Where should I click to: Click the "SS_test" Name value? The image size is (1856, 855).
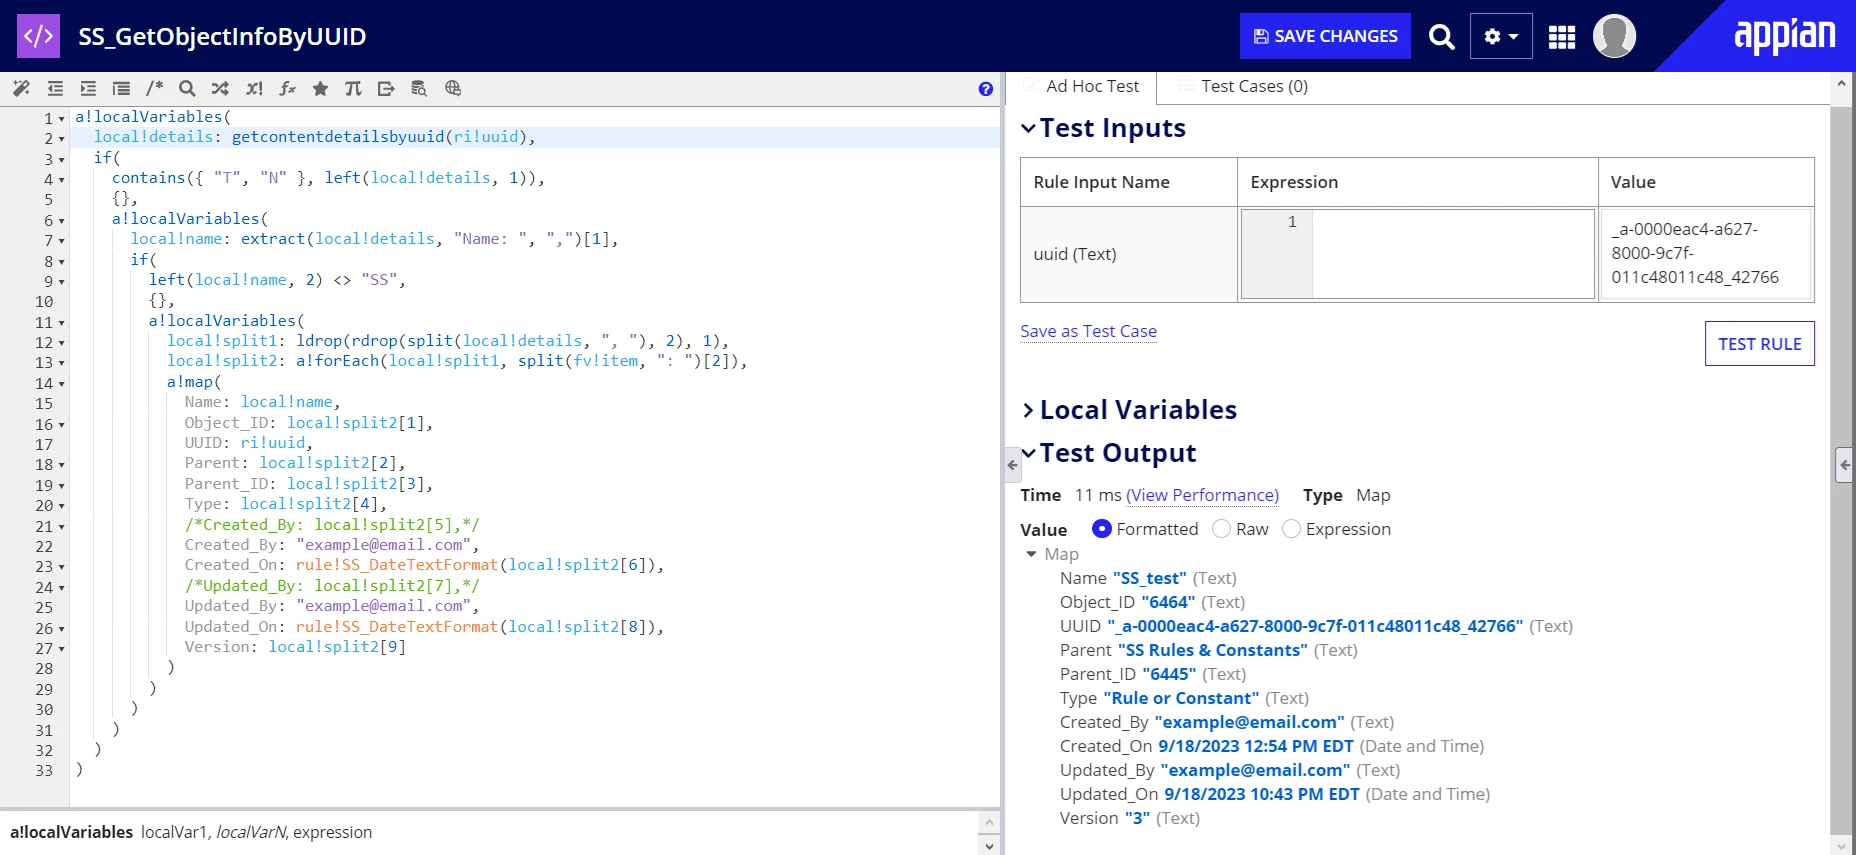[x=1149, y=578]
